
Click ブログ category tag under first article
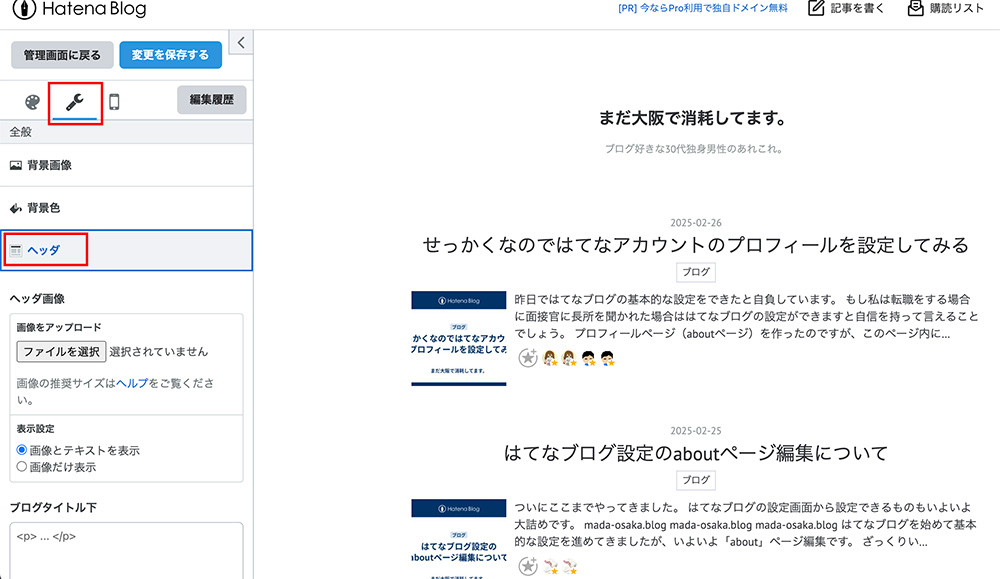696,272
